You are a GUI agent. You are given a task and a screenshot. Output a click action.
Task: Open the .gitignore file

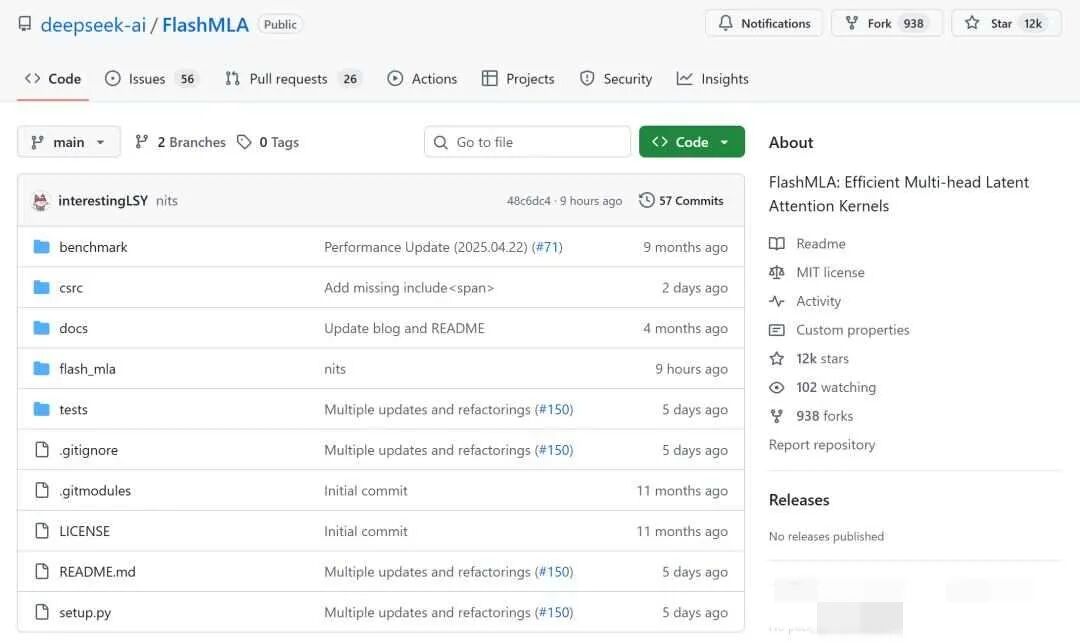tap(88, 450)
